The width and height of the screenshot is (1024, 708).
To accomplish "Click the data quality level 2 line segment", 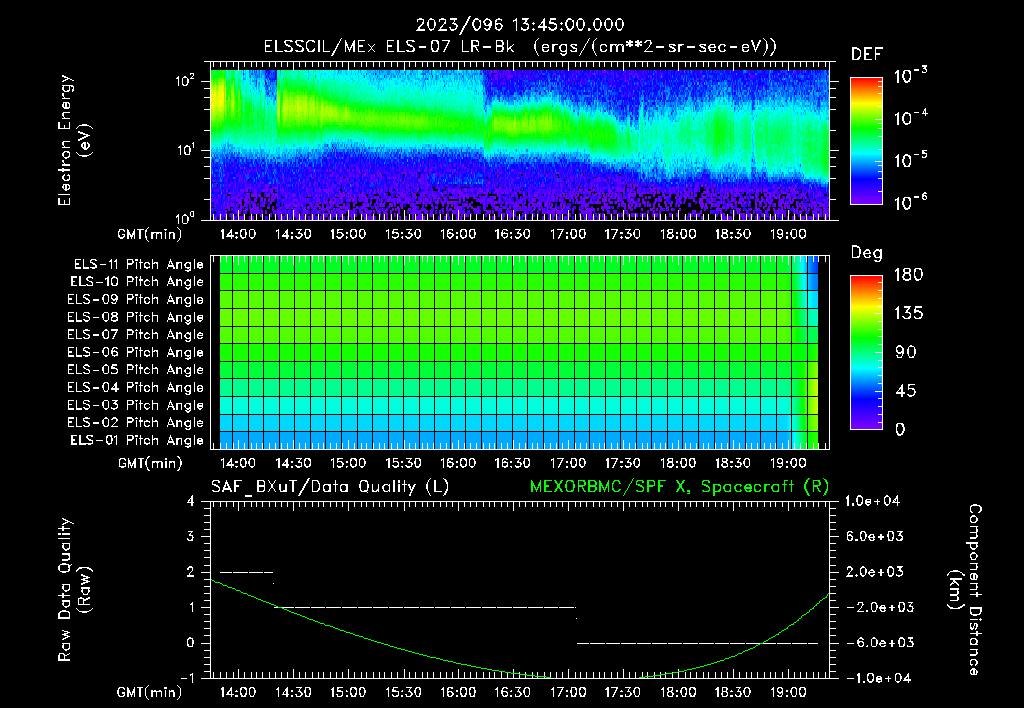I will click(x=246, y=572).
